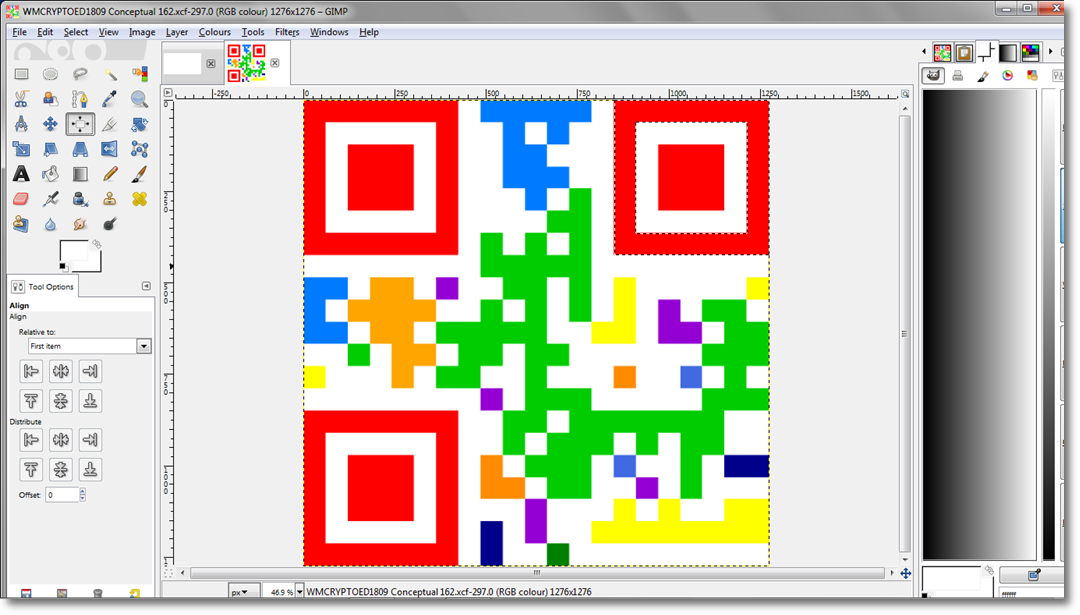
Task: Reset colours to default black and white
Action: [x=63, y=267]
